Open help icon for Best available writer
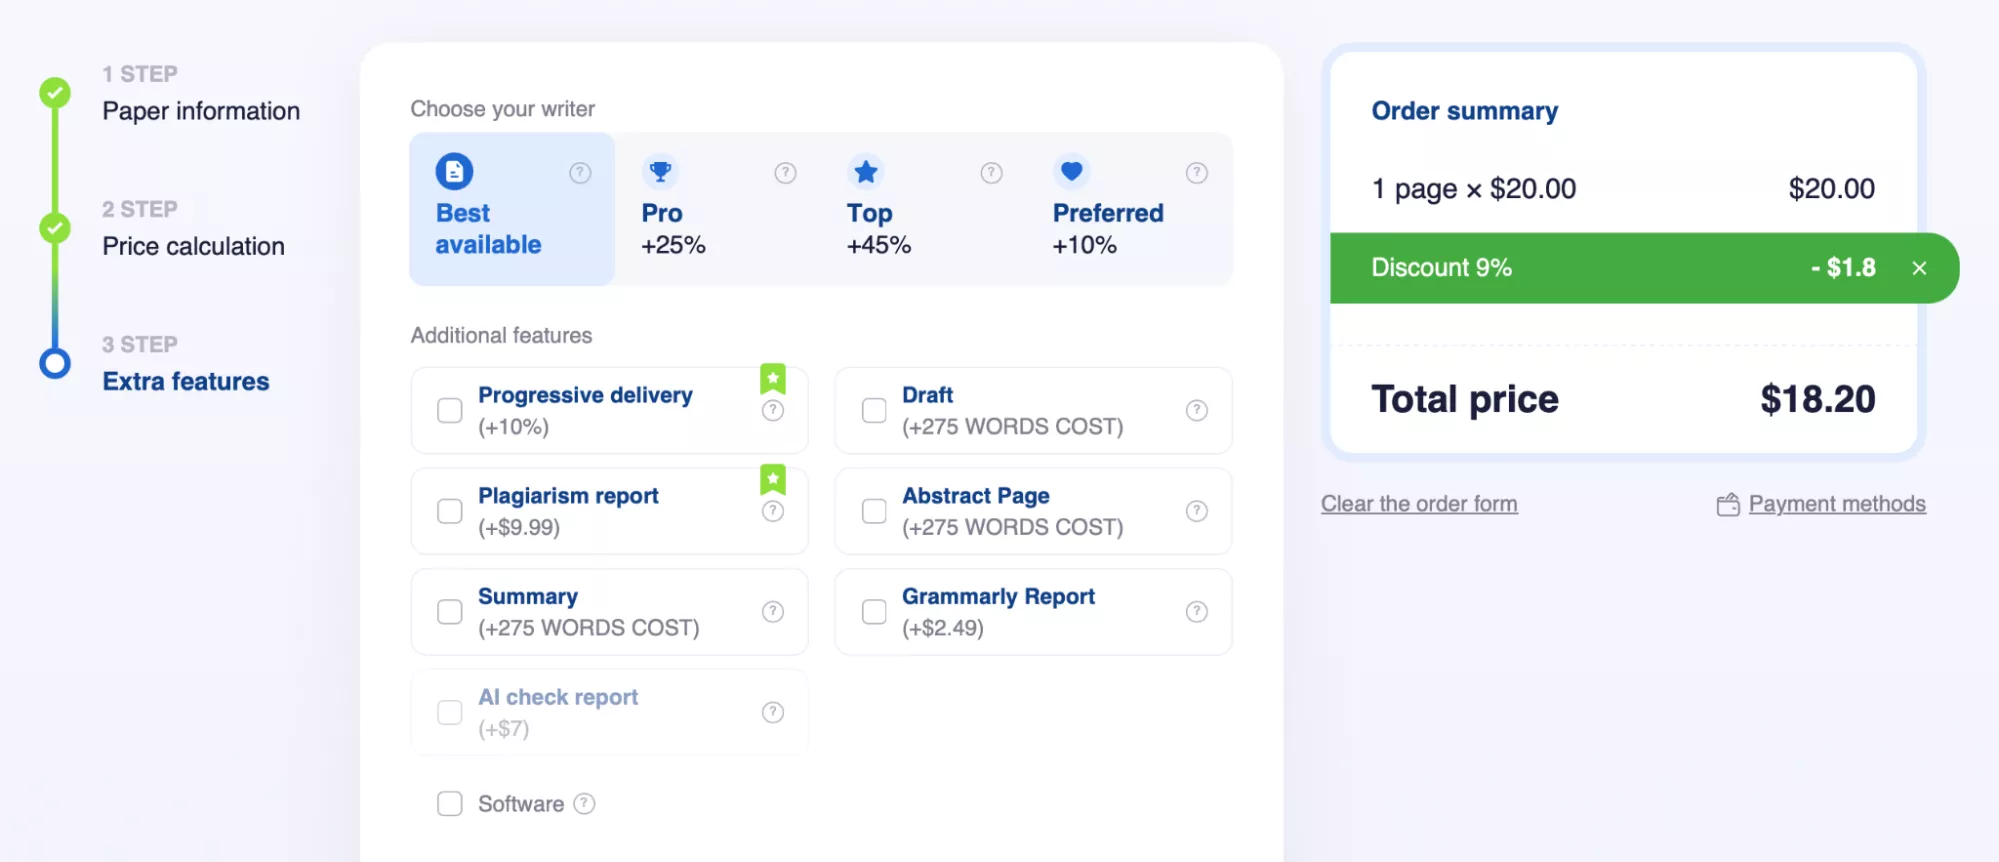The image size is (1999, 862). coord(580,173)
